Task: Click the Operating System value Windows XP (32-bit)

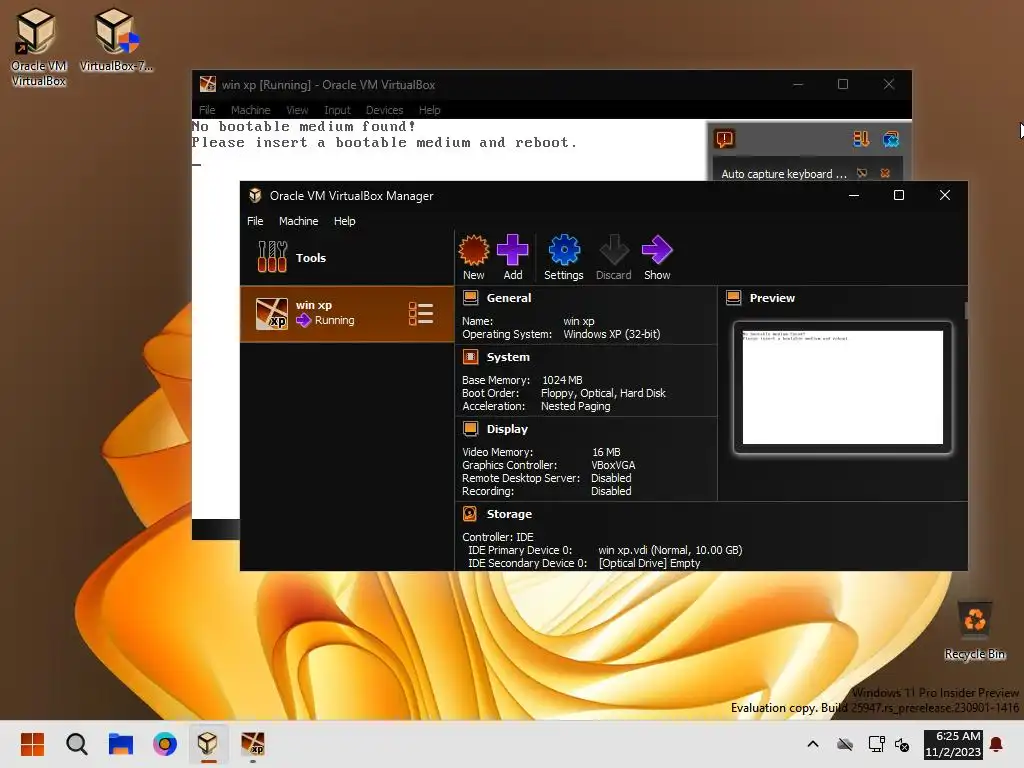Action: 611,334
